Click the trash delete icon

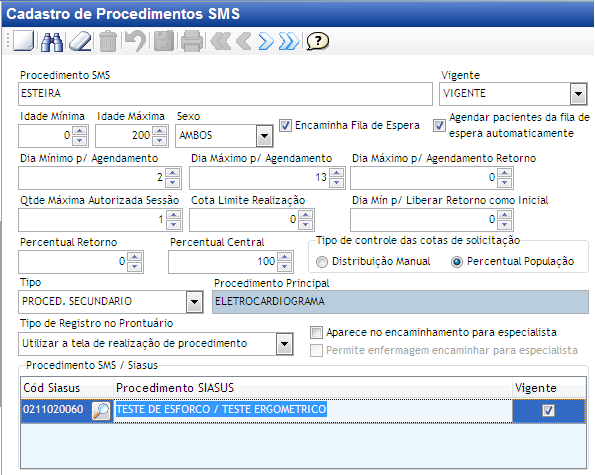coord(108,41)
